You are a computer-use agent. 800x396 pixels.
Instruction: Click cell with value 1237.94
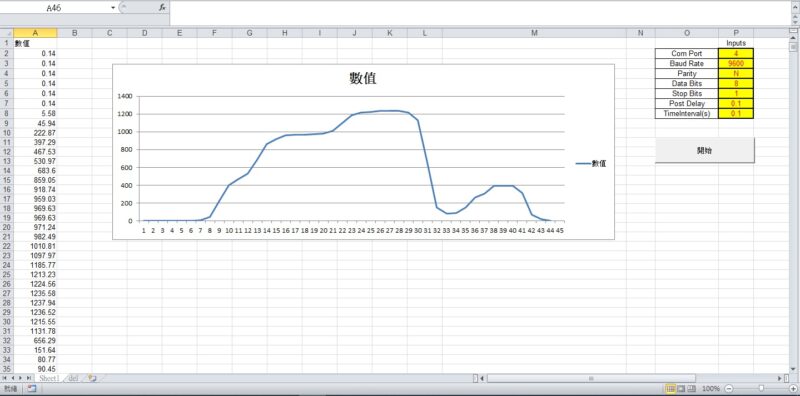tap(35, 303)
